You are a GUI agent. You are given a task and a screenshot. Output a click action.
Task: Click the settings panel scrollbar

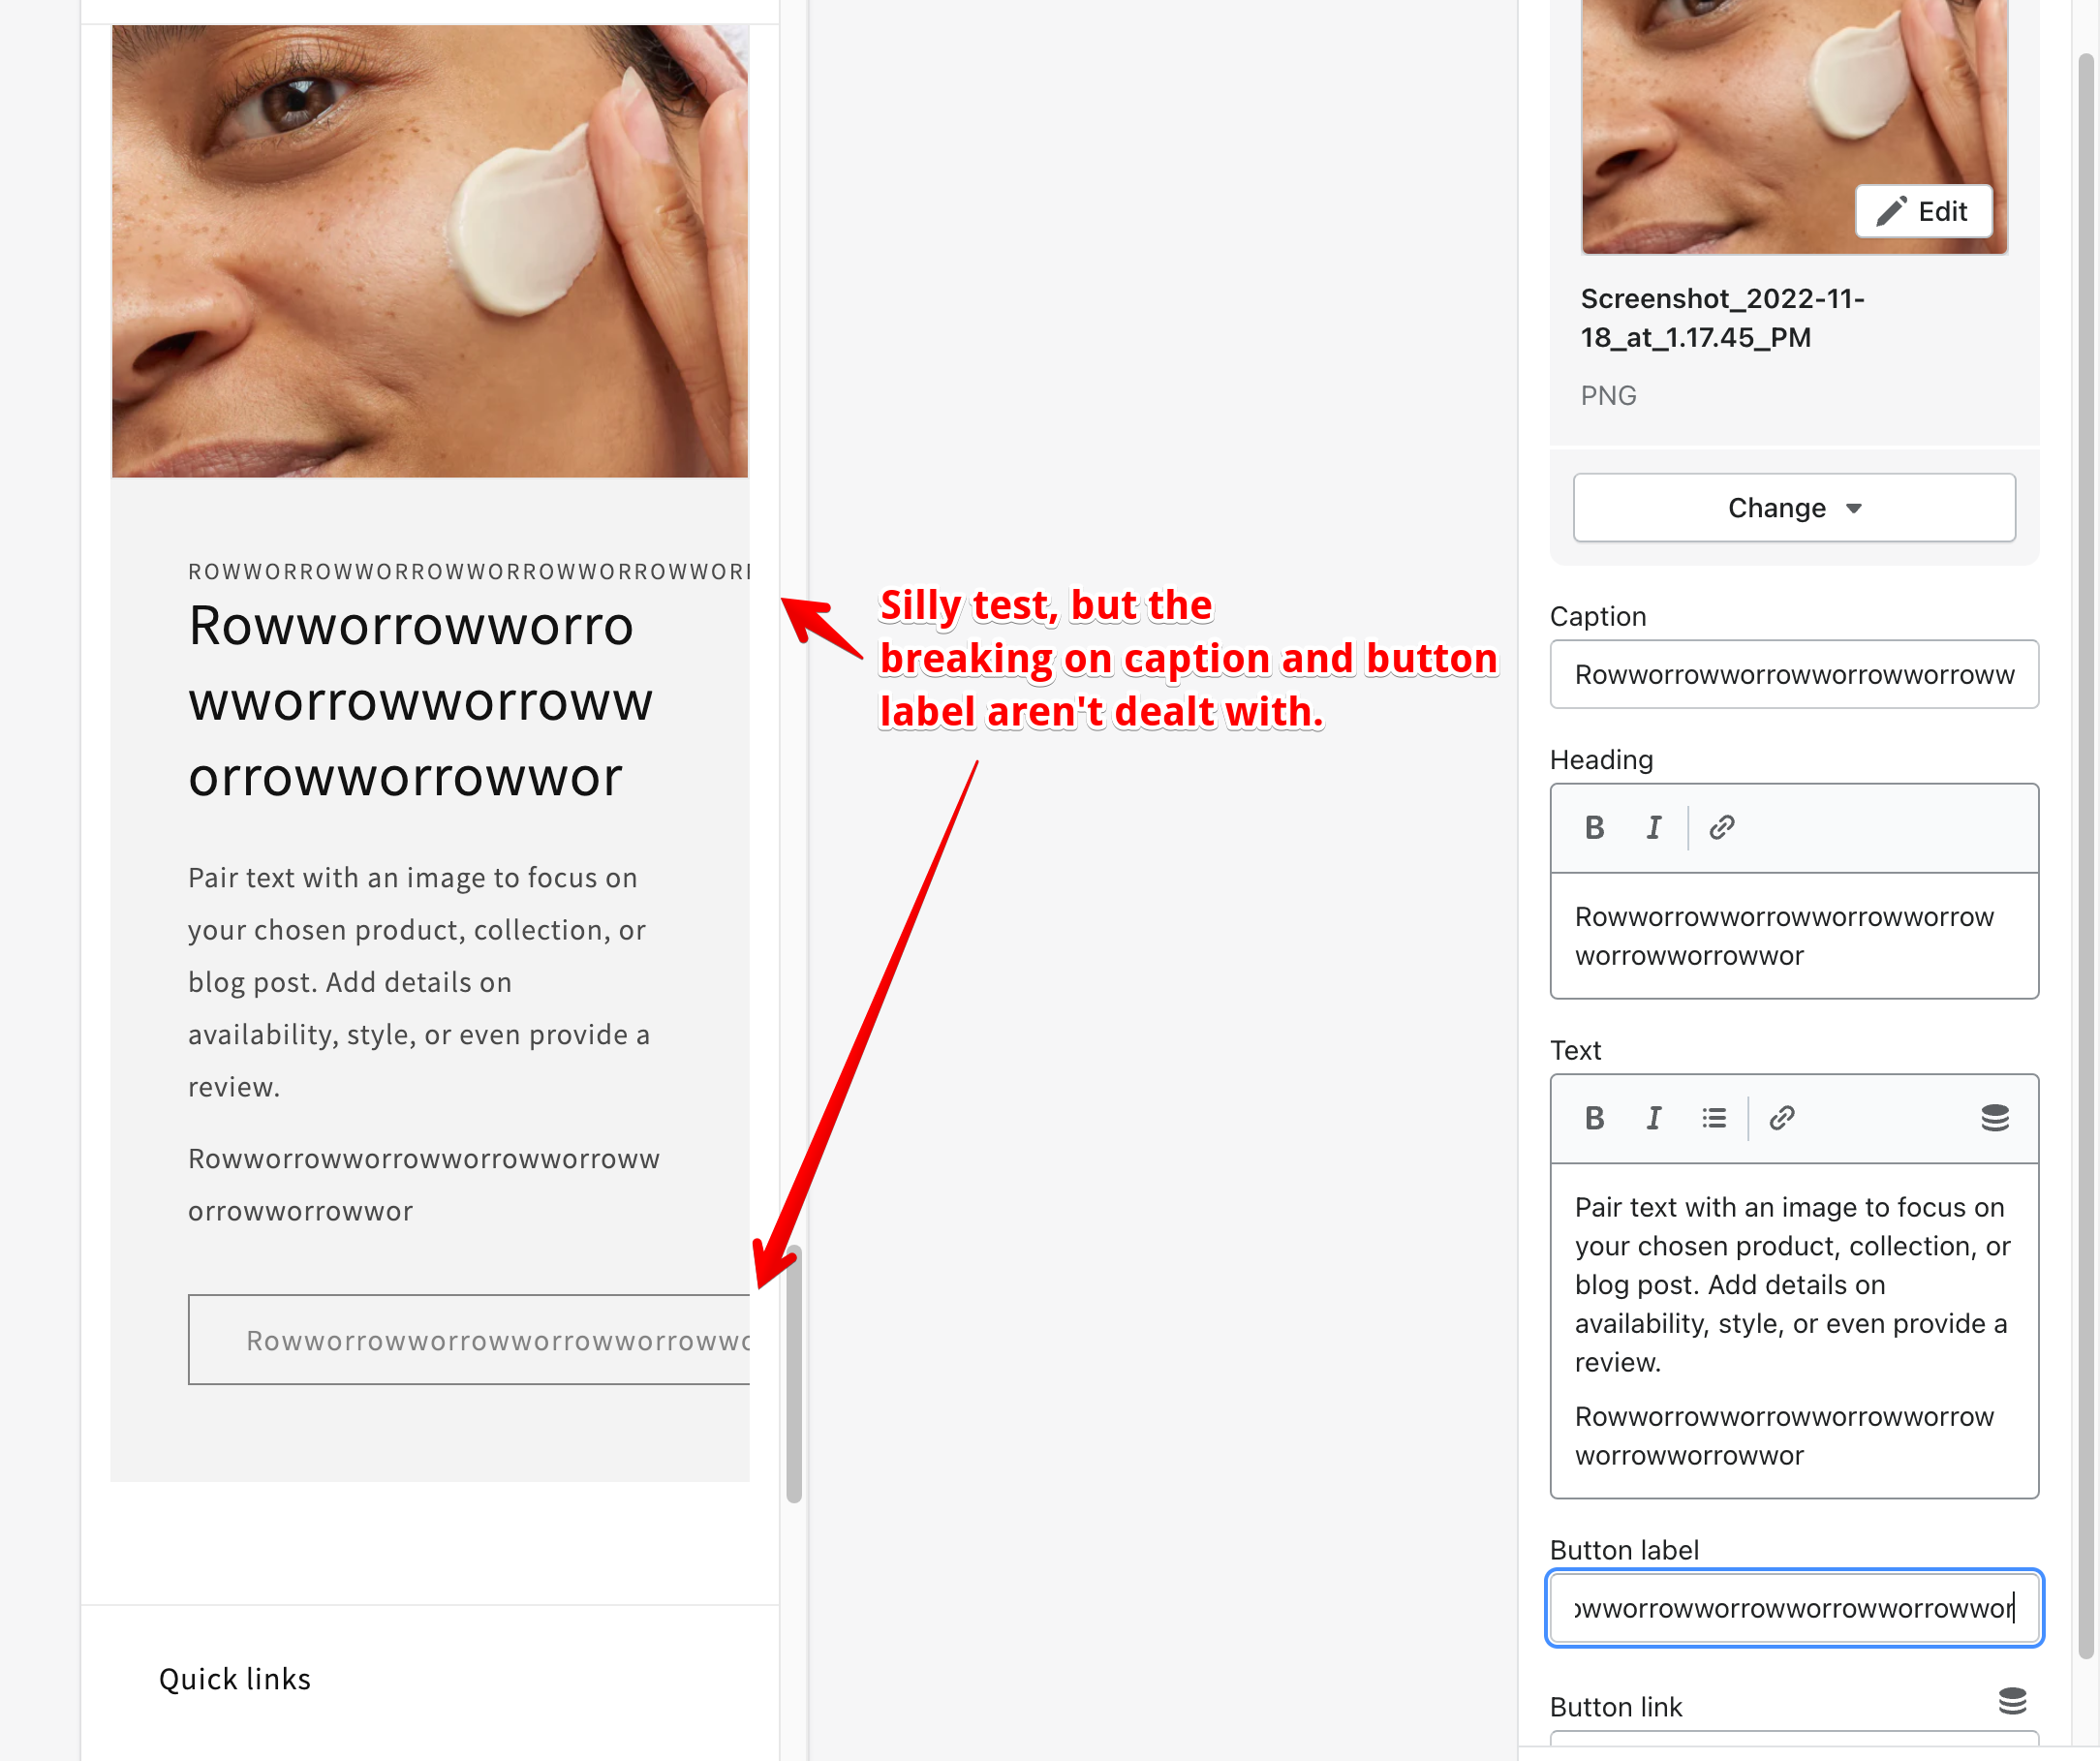pyautogui.click(x=2086, y=850)
